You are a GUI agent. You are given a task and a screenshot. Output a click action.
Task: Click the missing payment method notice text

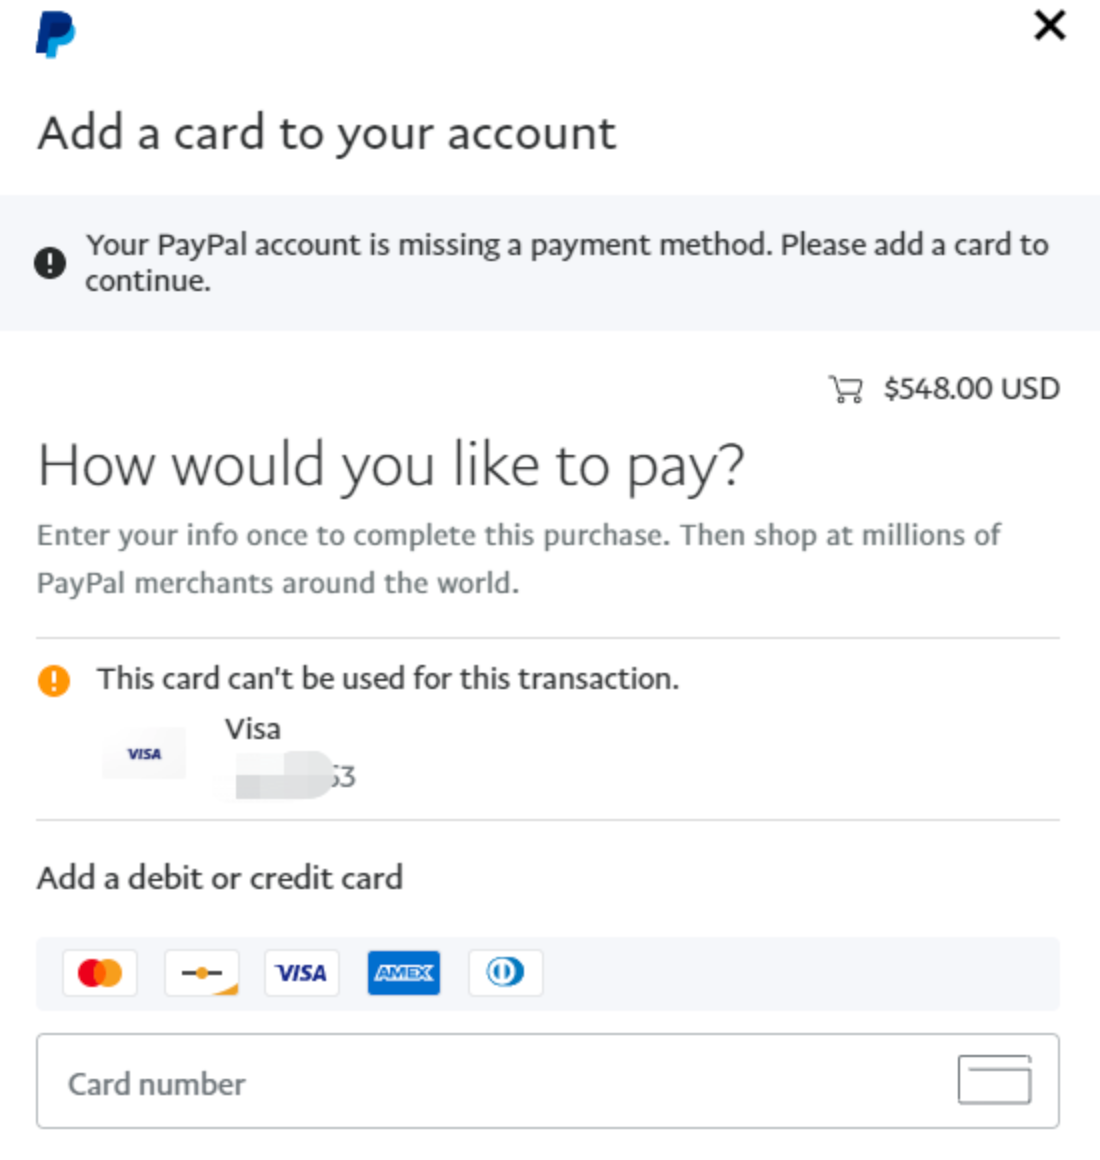click(x=566, y=262)
